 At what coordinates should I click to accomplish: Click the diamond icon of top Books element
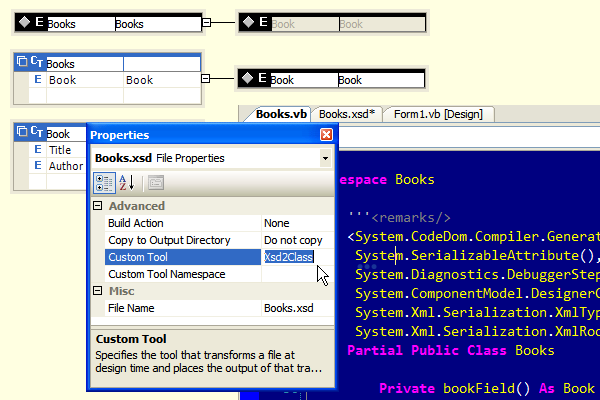tap(24, 22)
